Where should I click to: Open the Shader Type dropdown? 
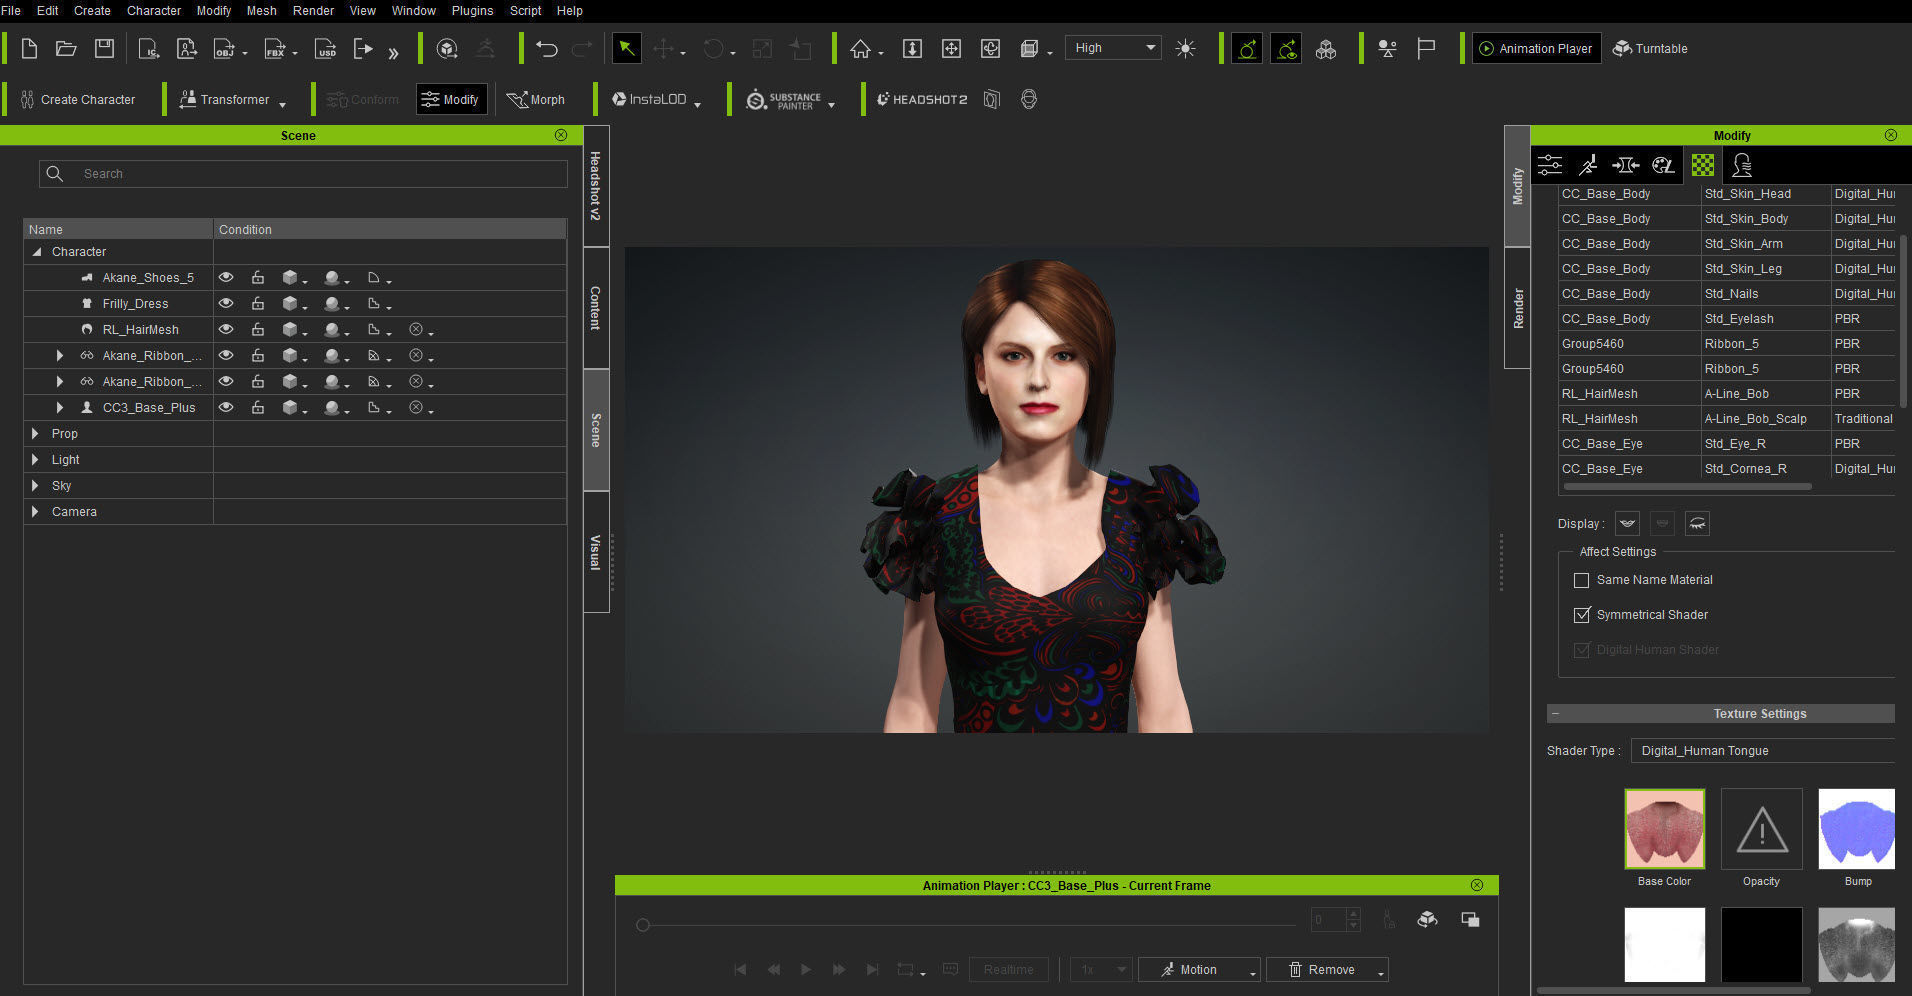1763,750
